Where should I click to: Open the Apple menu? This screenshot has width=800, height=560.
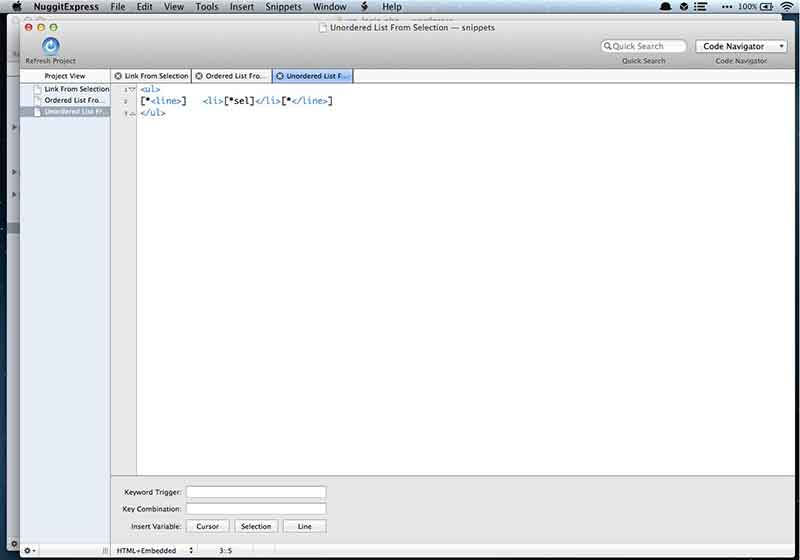click(x=17, y=7)
